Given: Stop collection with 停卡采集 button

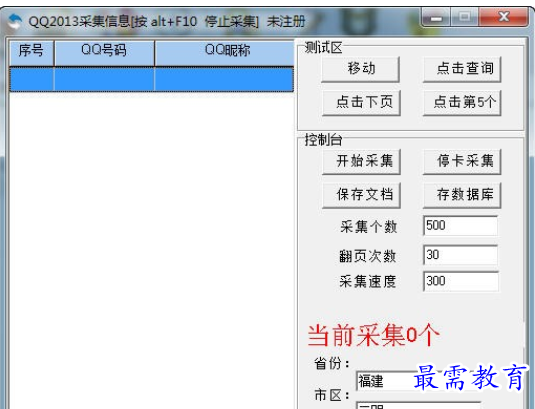Looking at the screenshot, I should (x=462, y=162).
